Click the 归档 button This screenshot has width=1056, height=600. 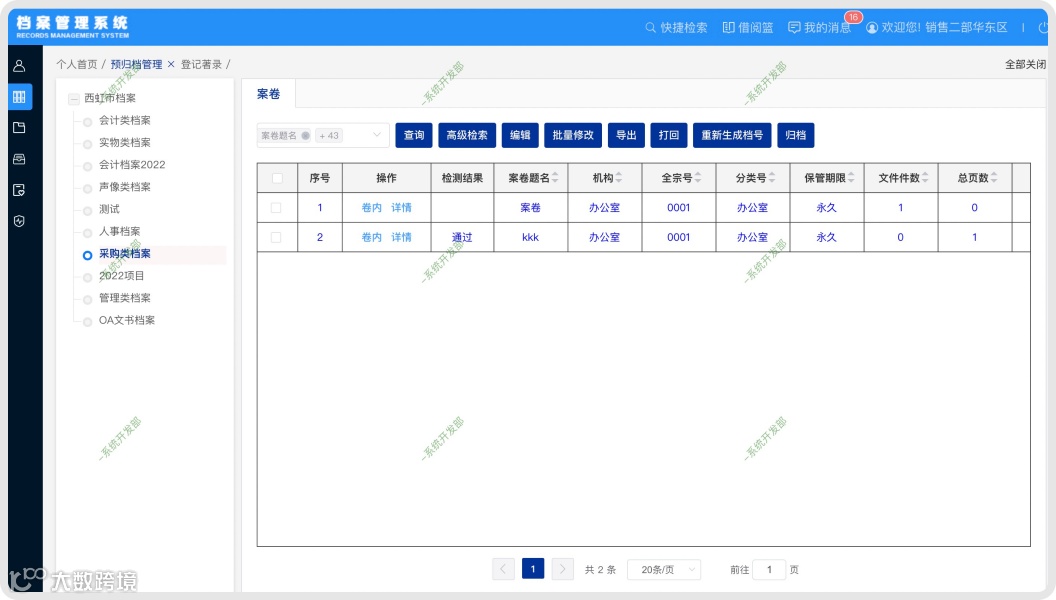[795, 135]
